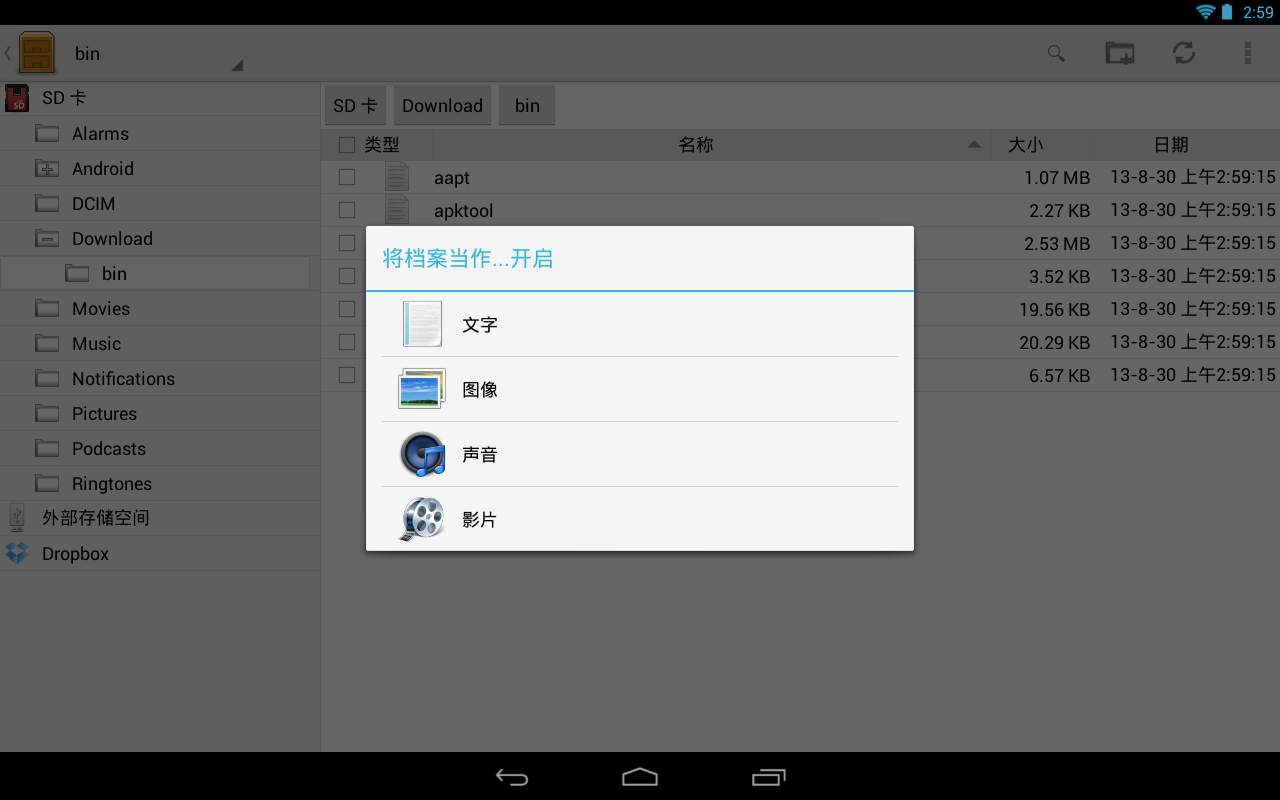Go to SD 卡 breadcrumb
The image size is (1280, 800).
[x=355, y=105]
